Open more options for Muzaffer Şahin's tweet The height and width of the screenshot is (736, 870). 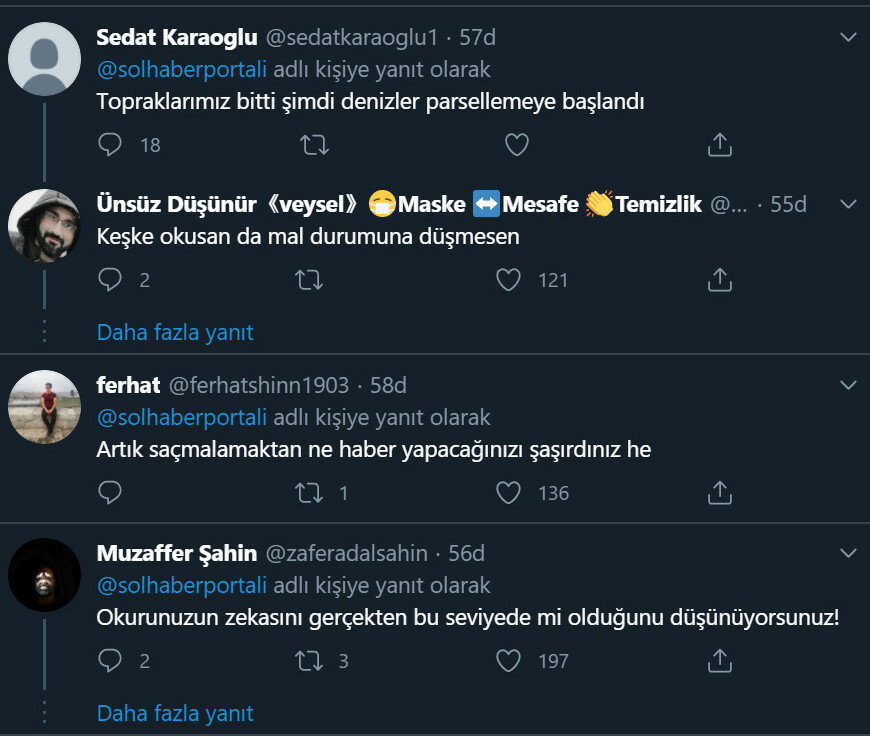(848, 553)
